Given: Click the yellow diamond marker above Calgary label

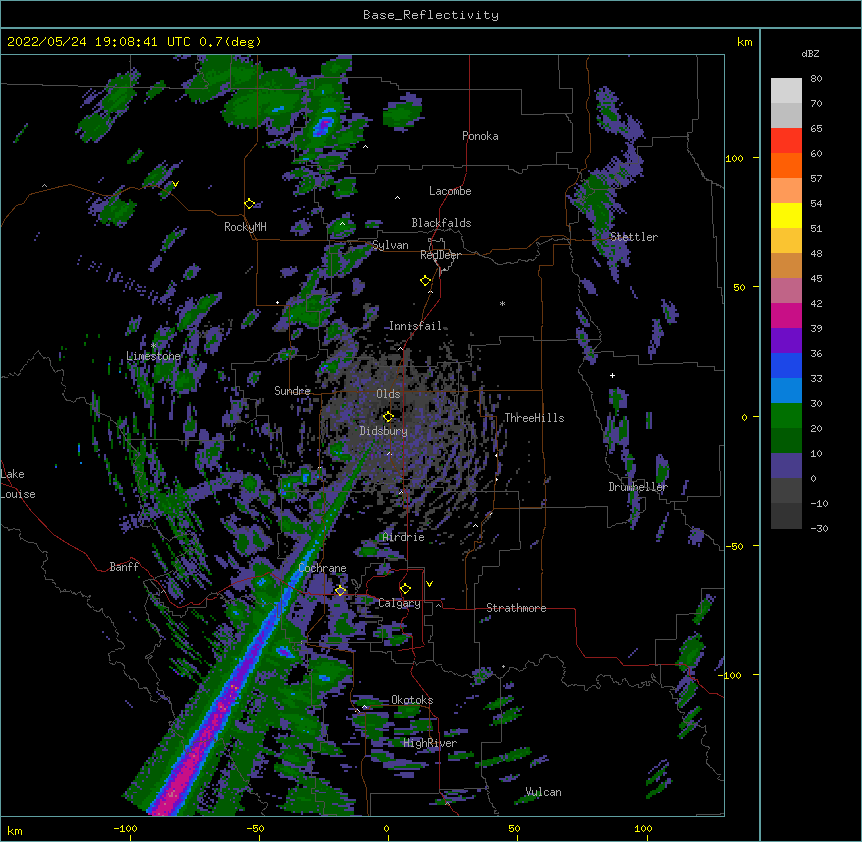Looking at the screenshot, I should [405, 589].
